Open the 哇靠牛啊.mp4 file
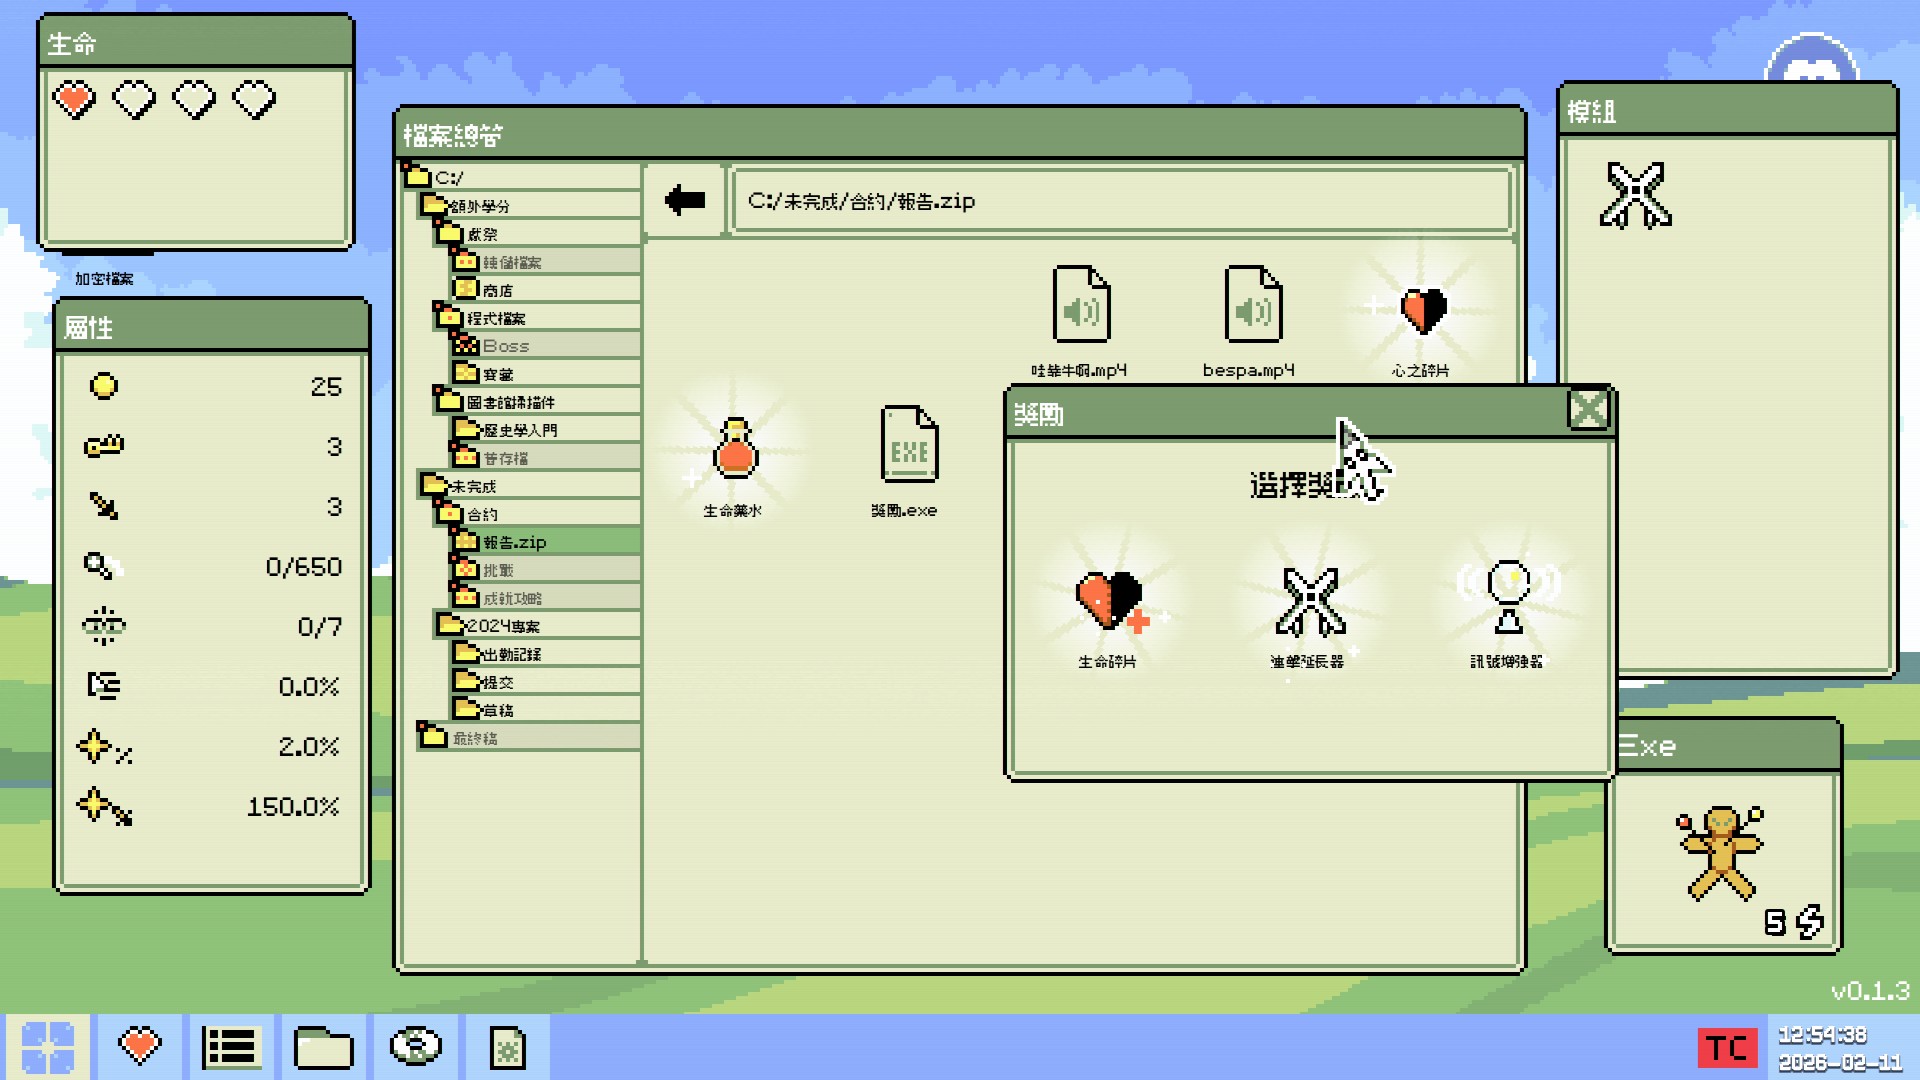The width and height of the screenshot is (1920, 1080). (x=1081, y=306)
